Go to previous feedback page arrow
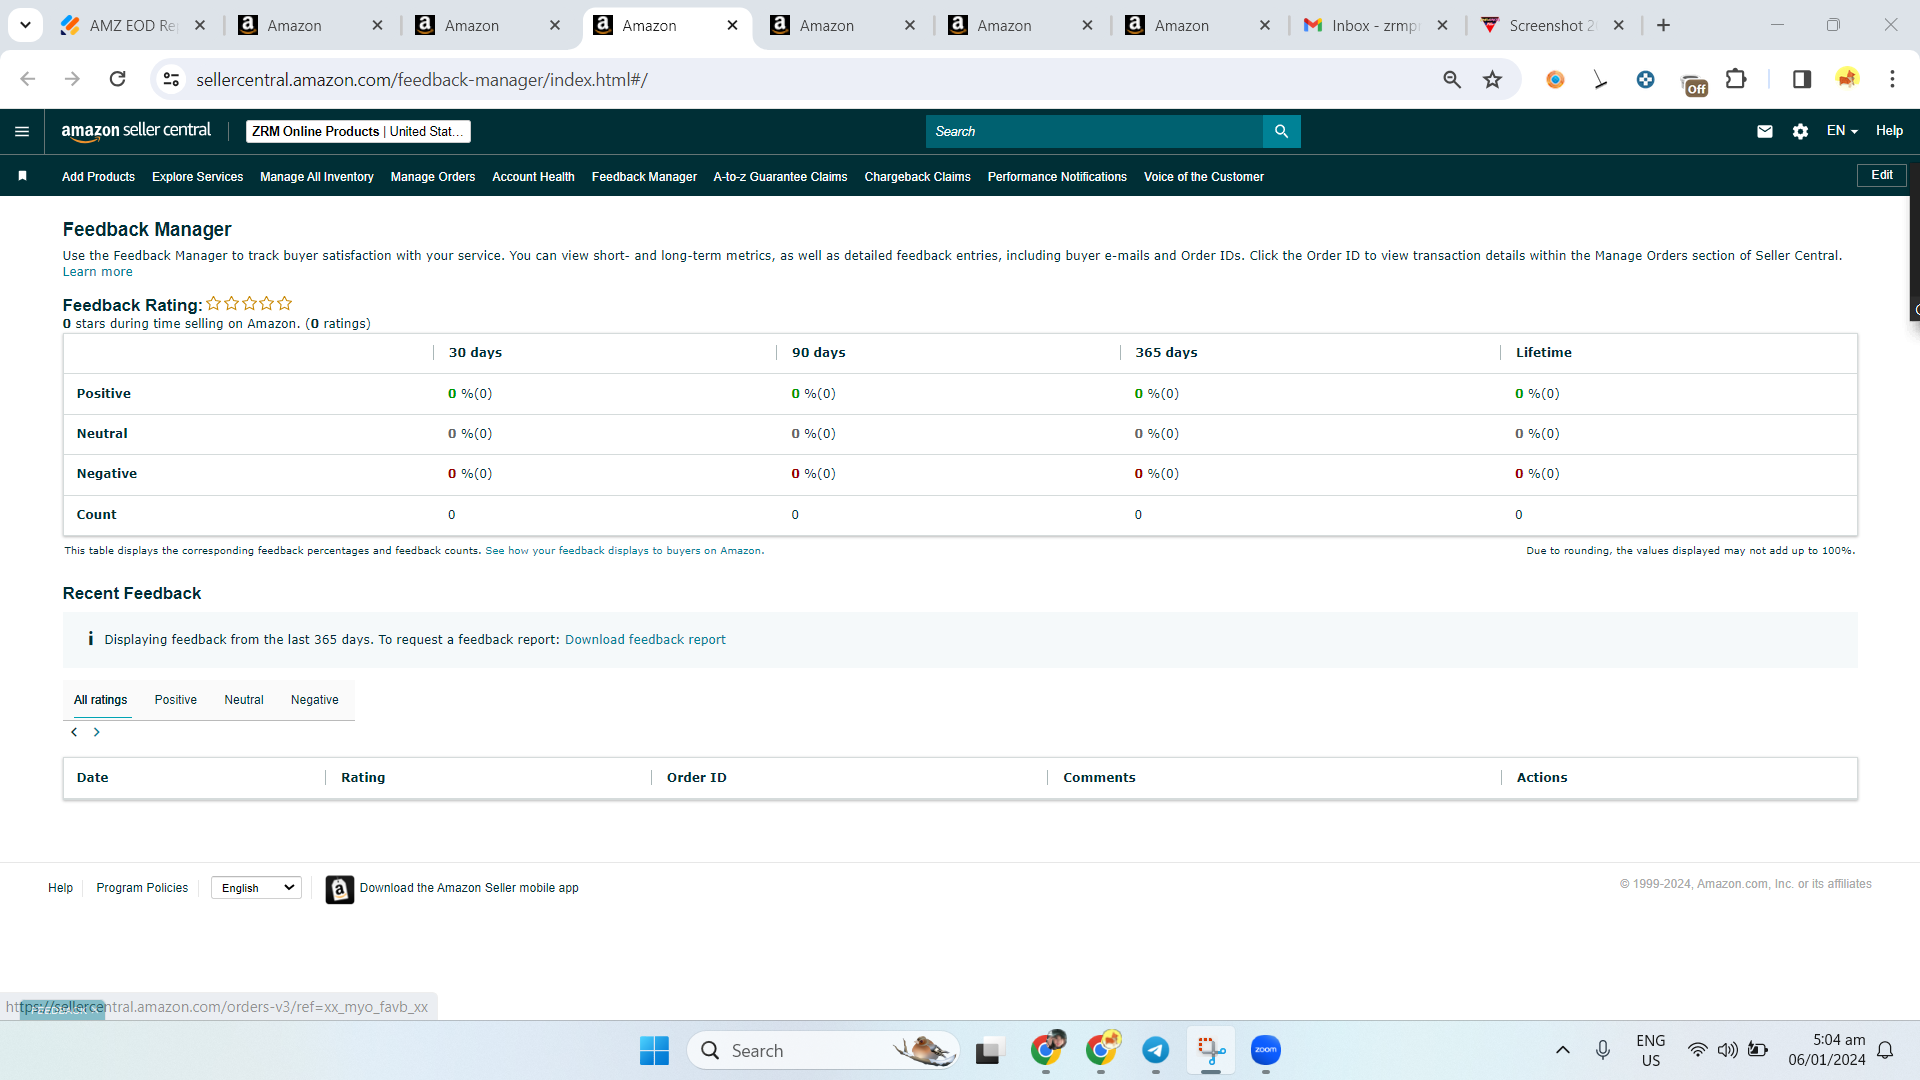Screen dimensions: 1920x1080 point(74,732)
